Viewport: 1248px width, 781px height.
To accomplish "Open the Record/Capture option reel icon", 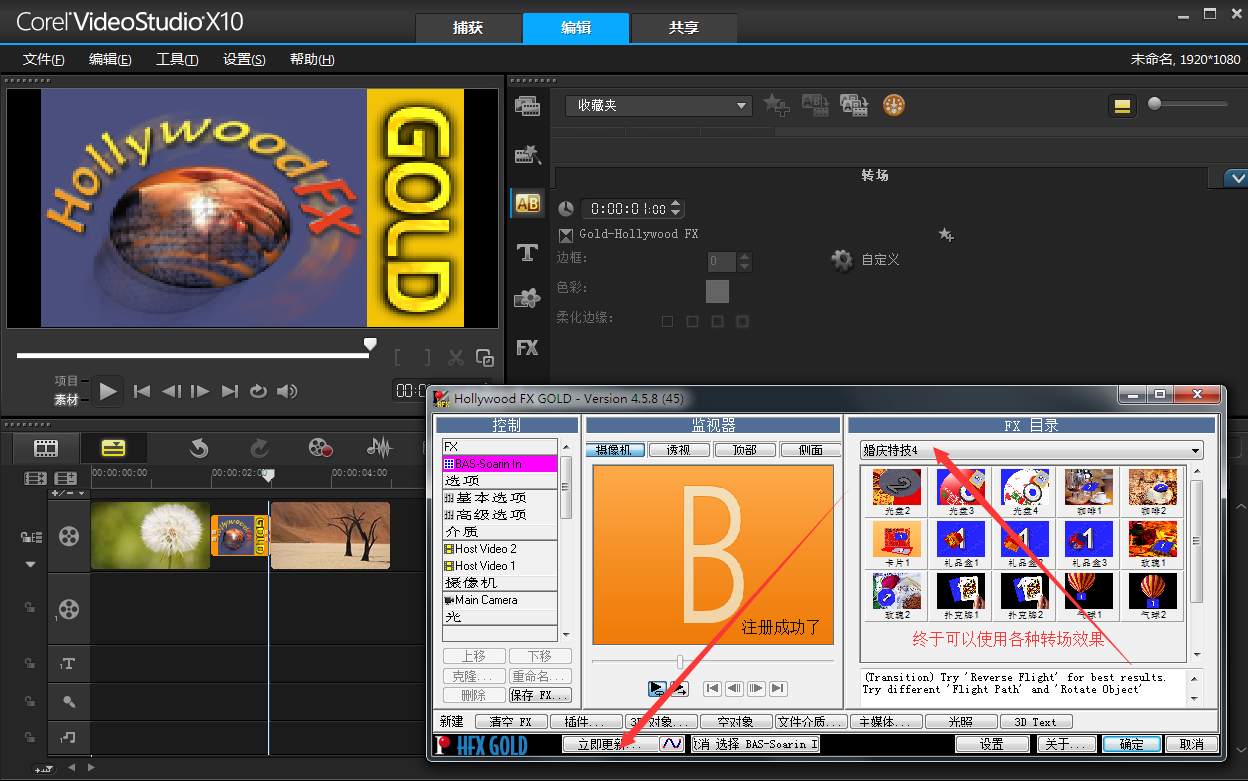I will (x=320, y=448).
